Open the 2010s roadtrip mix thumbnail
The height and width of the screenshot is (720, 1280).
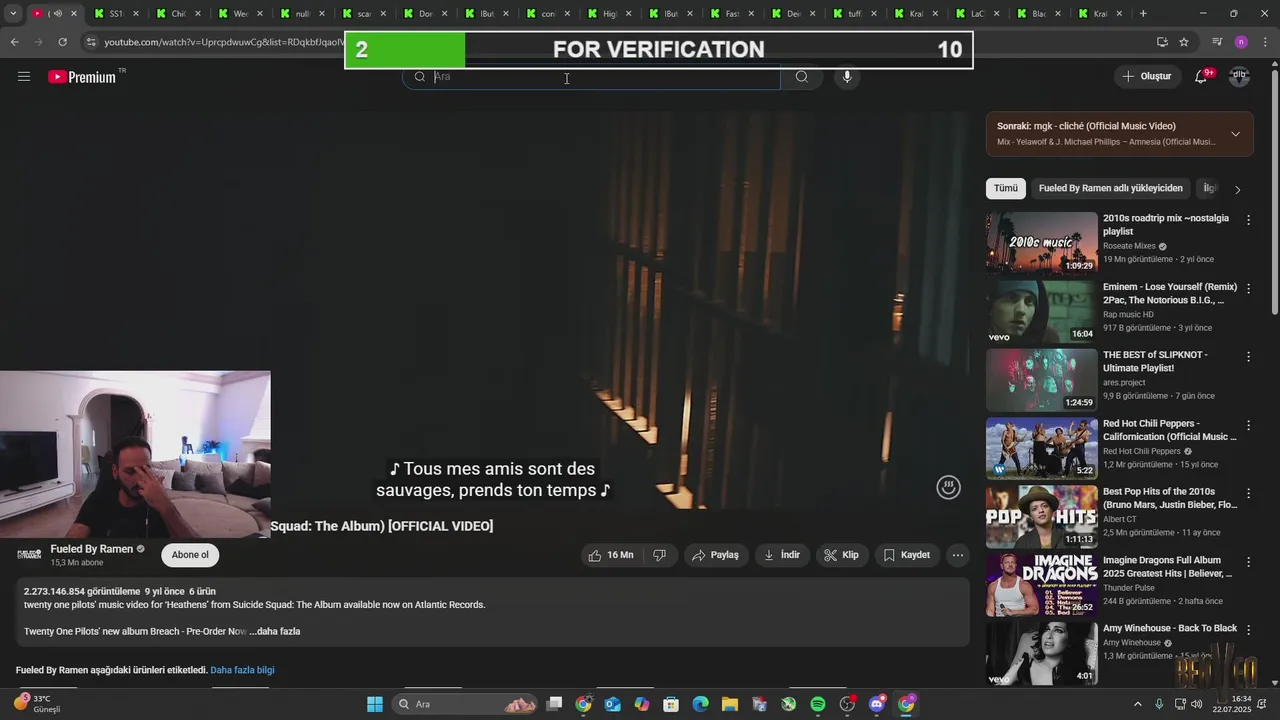coord(1042,243)
